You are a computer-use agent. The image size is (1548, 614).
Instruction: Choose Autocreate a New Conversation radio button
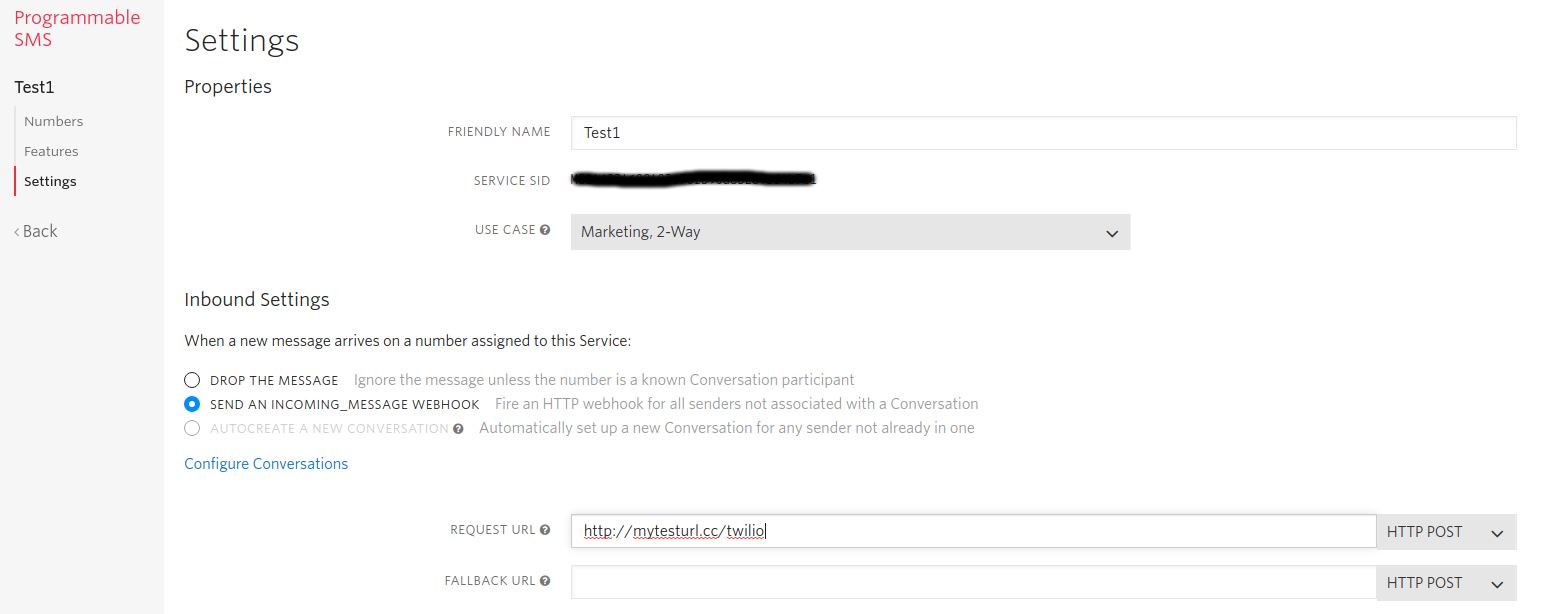point(192,428)
